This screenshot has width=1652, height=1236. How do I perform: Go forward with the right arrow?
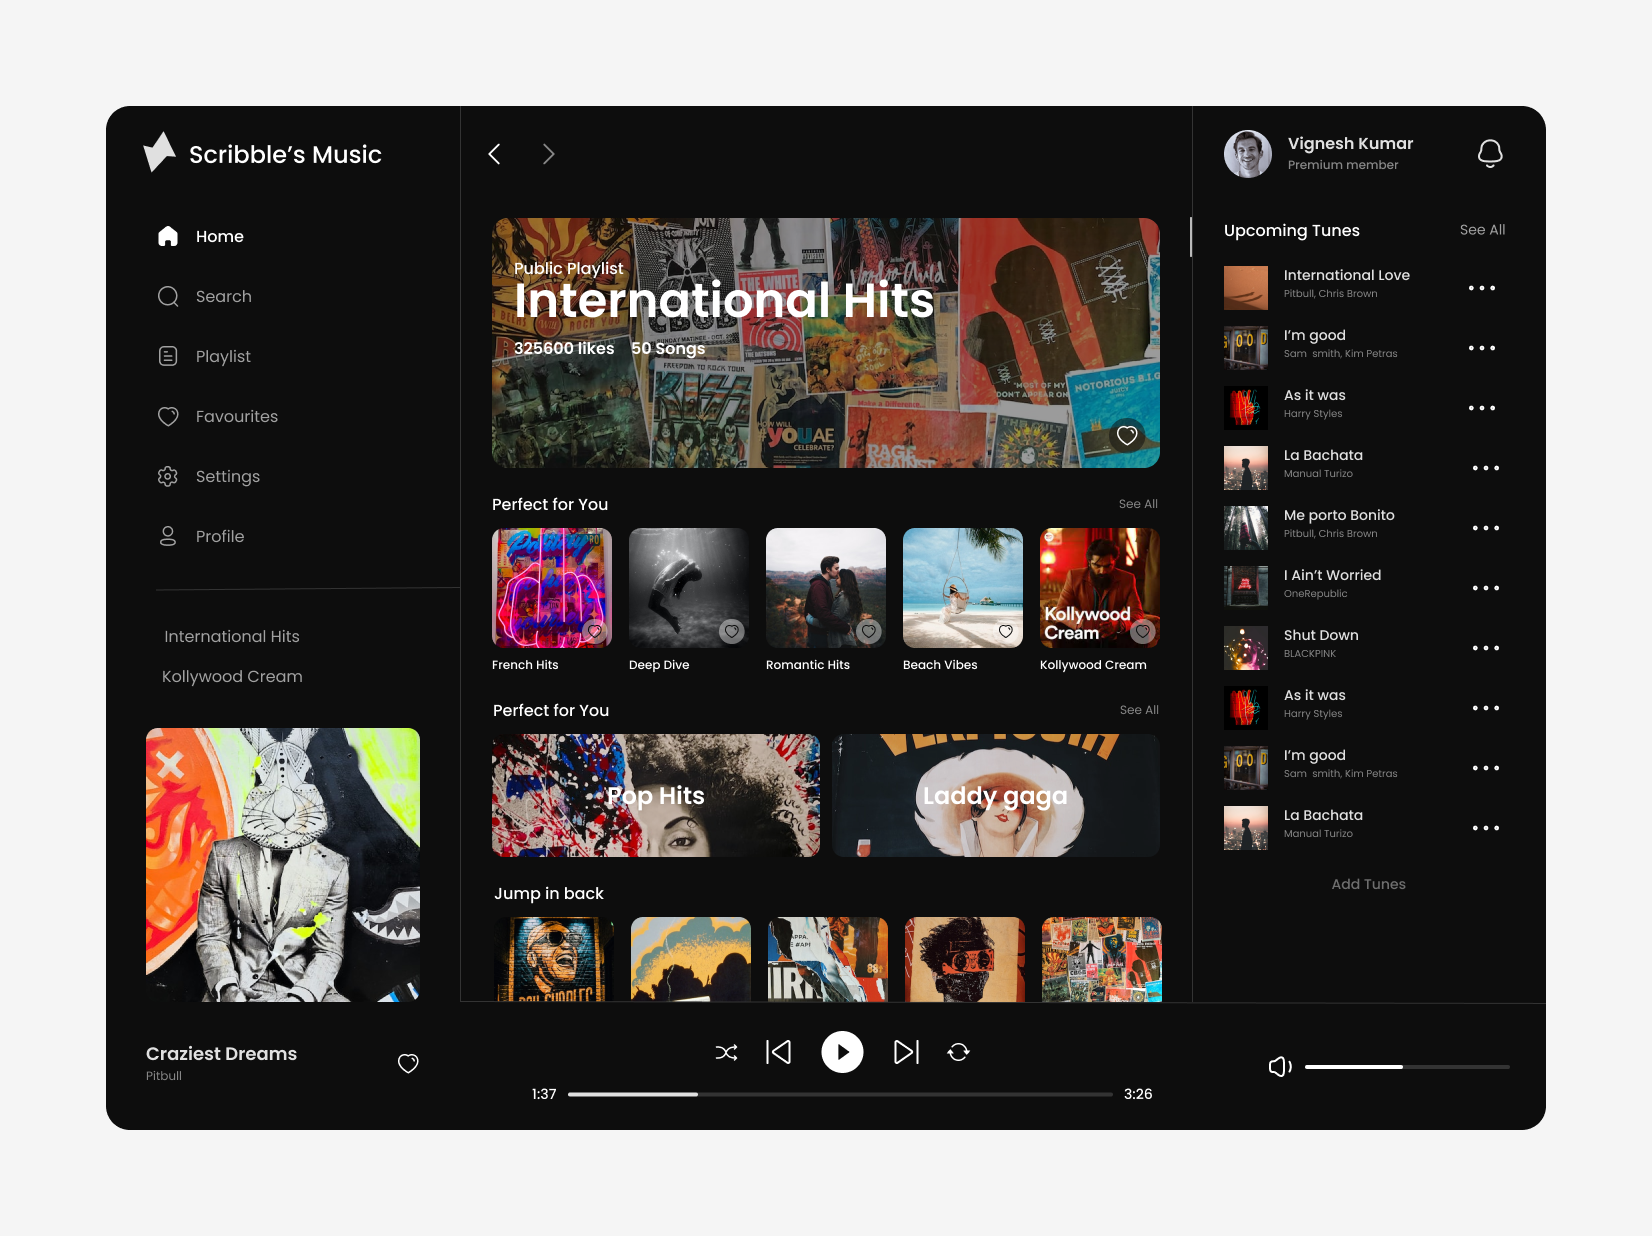point(548,154)
